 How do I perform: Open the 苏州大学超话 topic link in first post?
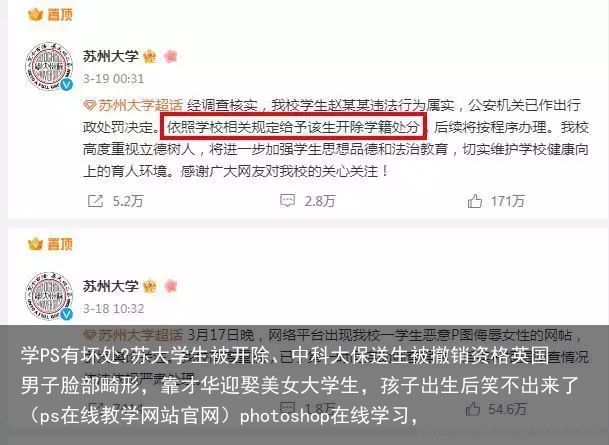pyautogui.click(x=133, y=105)
